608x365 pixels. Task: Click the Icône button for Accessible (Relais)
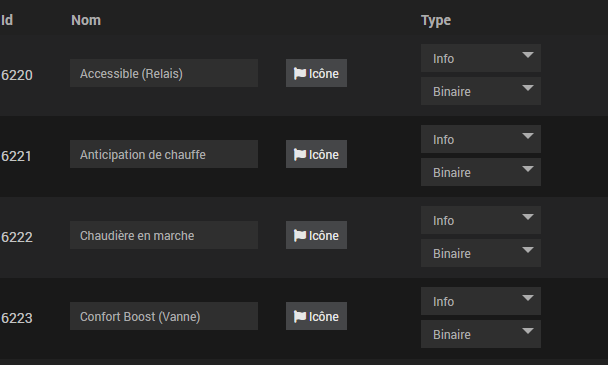(x=316, y=73)
